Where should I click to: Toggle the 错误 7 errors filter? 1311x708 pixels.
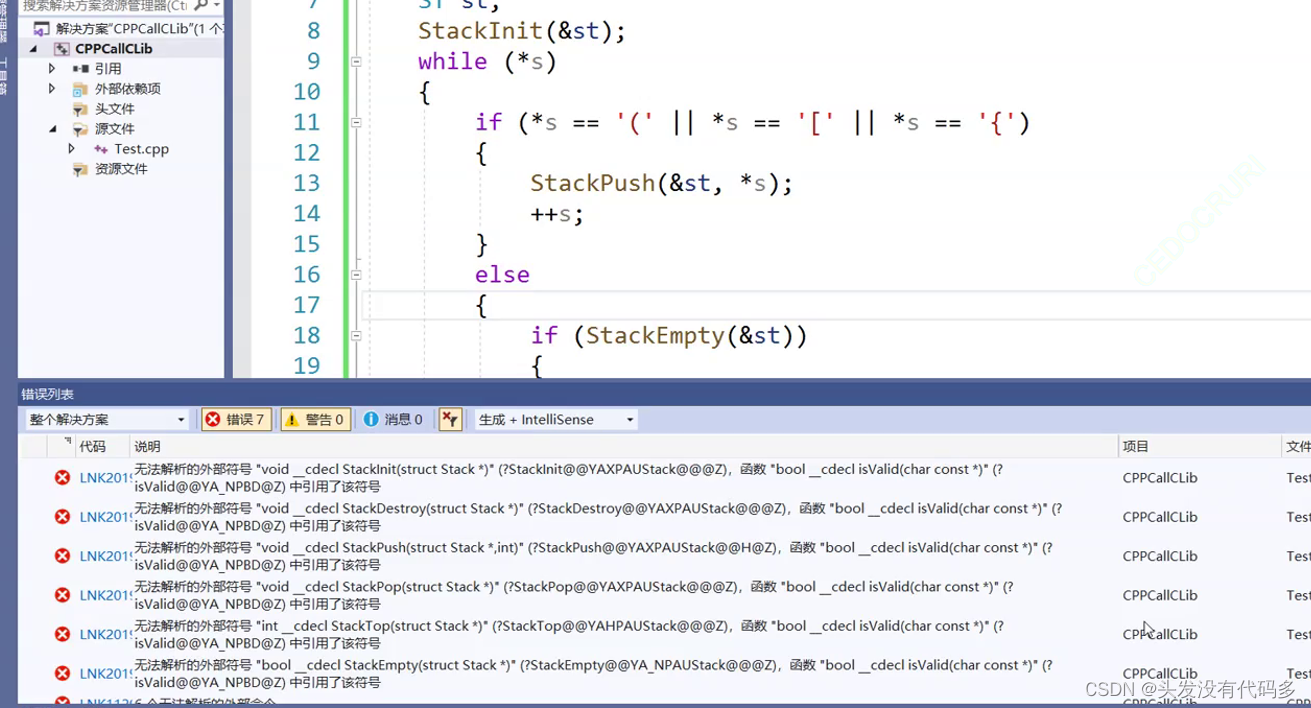tap(236, 420)
